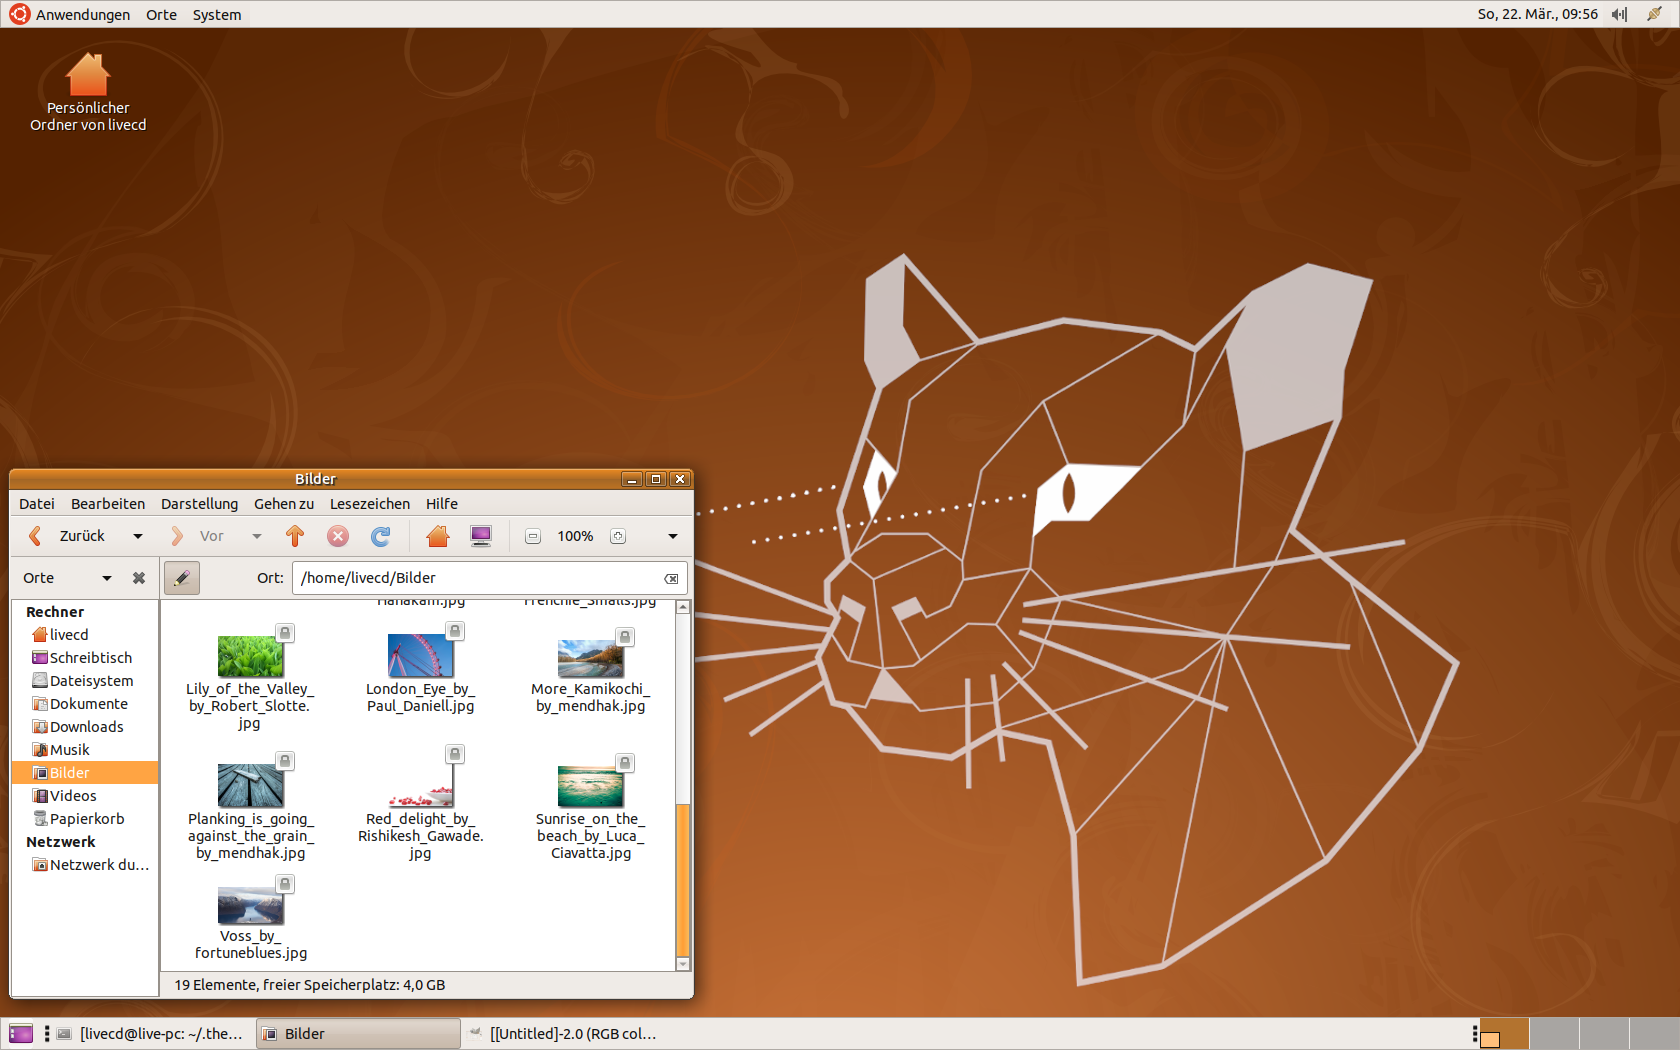Select Downloads in the sidebar
Image resolution: width=1680 pixels, height=1050 pixels.
pyautogui.click(x=85, y=727)
